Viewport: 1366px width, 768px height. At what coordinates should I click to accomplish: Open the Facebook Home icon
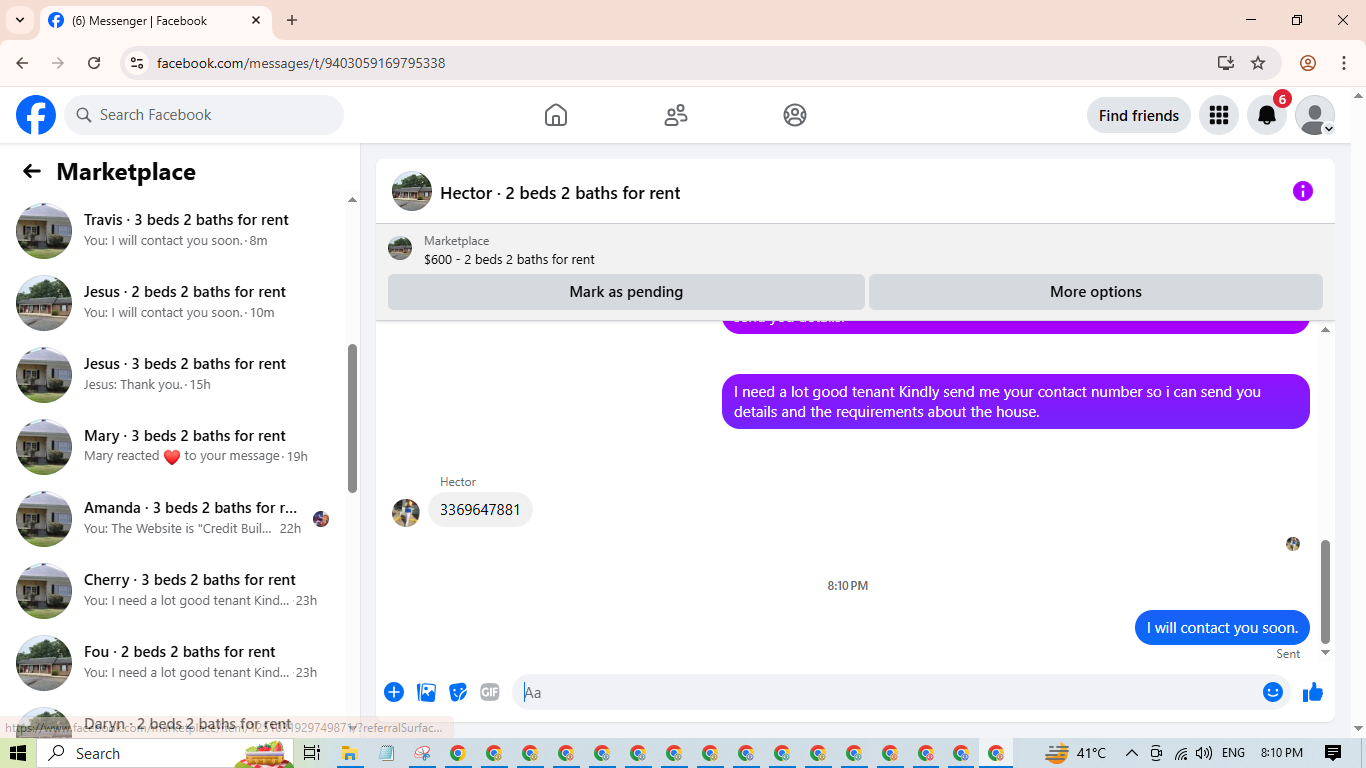click(x=556, y=115)
